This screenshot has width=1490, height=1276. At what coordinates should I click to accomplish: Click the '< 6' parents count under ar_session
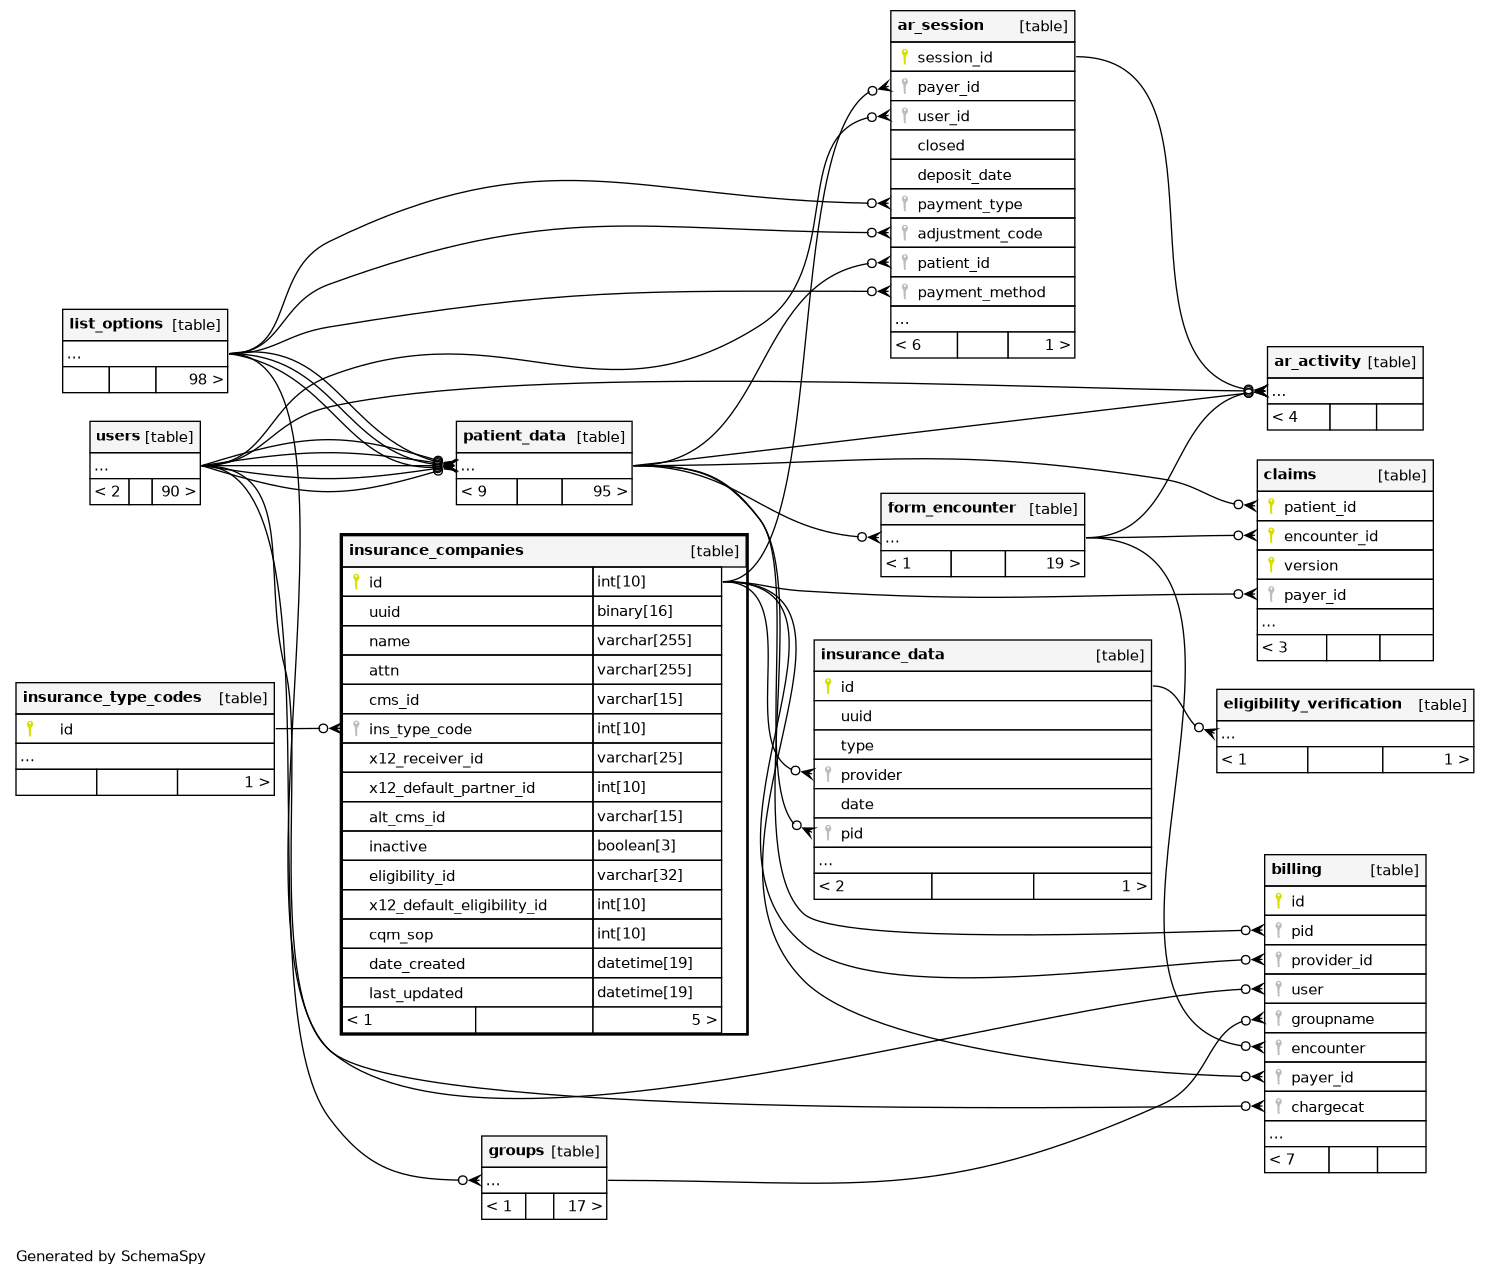point(909,345)
